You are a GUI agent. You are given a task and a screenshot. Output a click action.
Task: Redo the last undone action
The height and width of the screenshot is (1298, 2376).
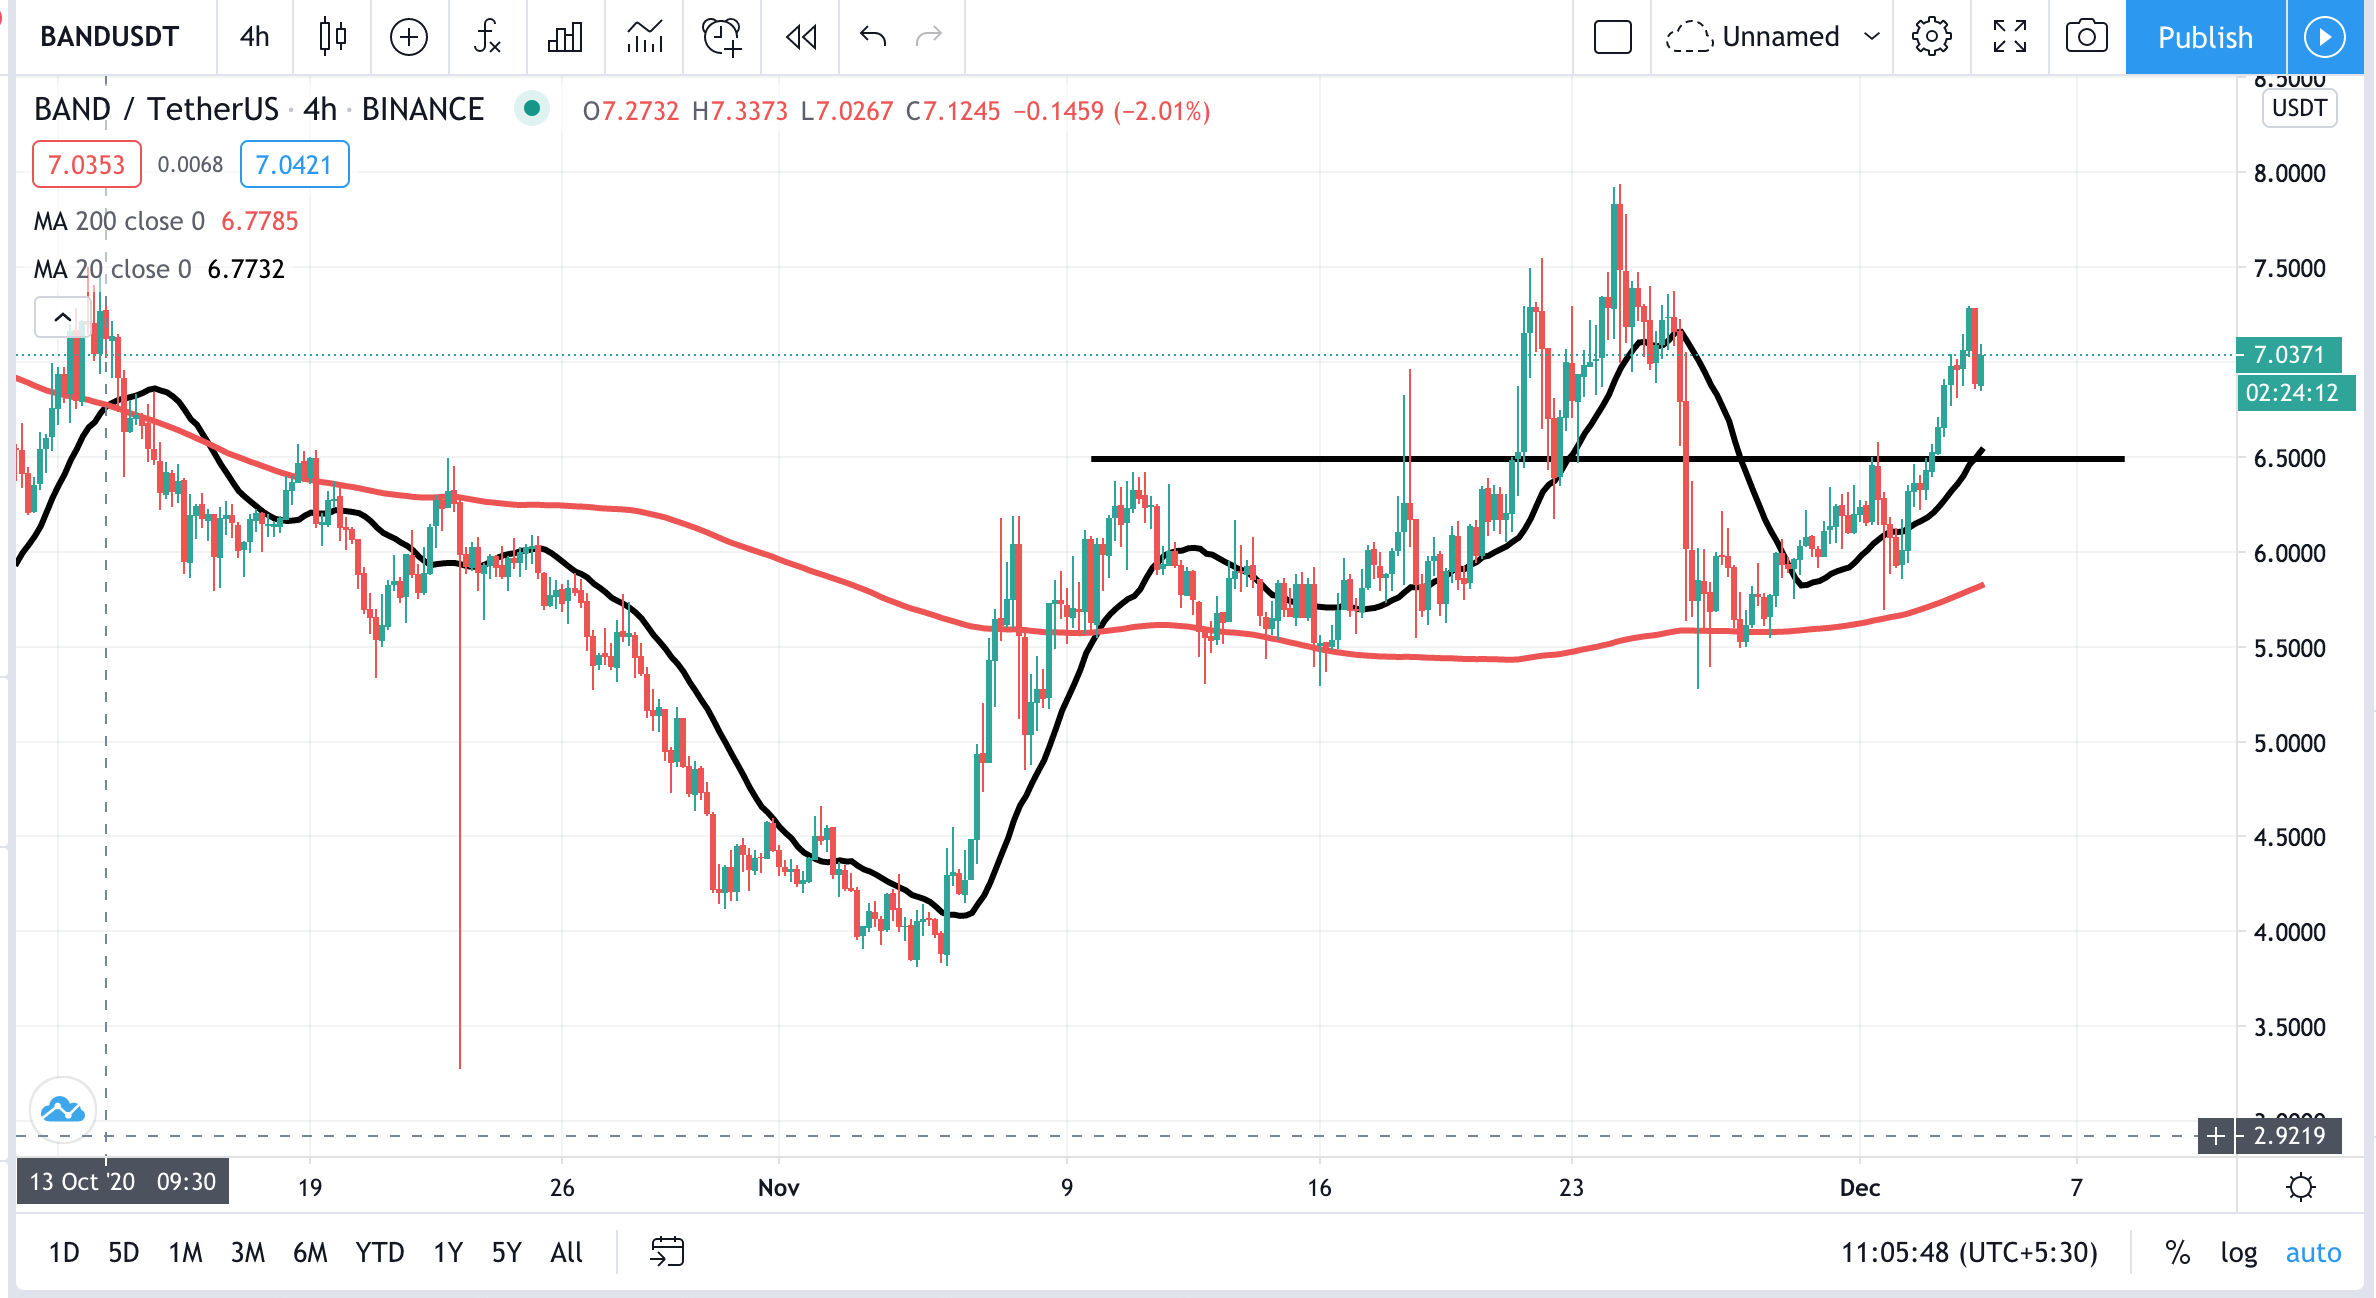tap(930, 37)
